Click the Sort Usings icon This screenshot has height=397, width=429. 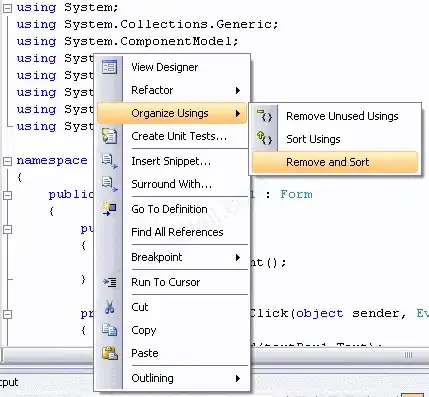coord(264,138)
